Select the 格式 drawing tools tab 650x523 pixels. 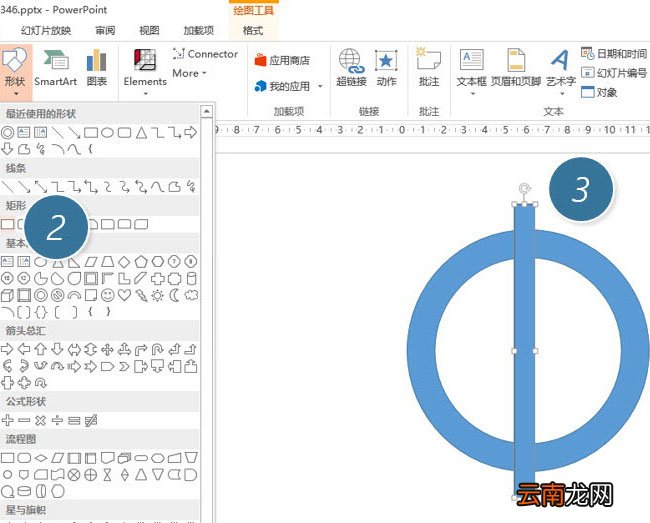point(253,30)
